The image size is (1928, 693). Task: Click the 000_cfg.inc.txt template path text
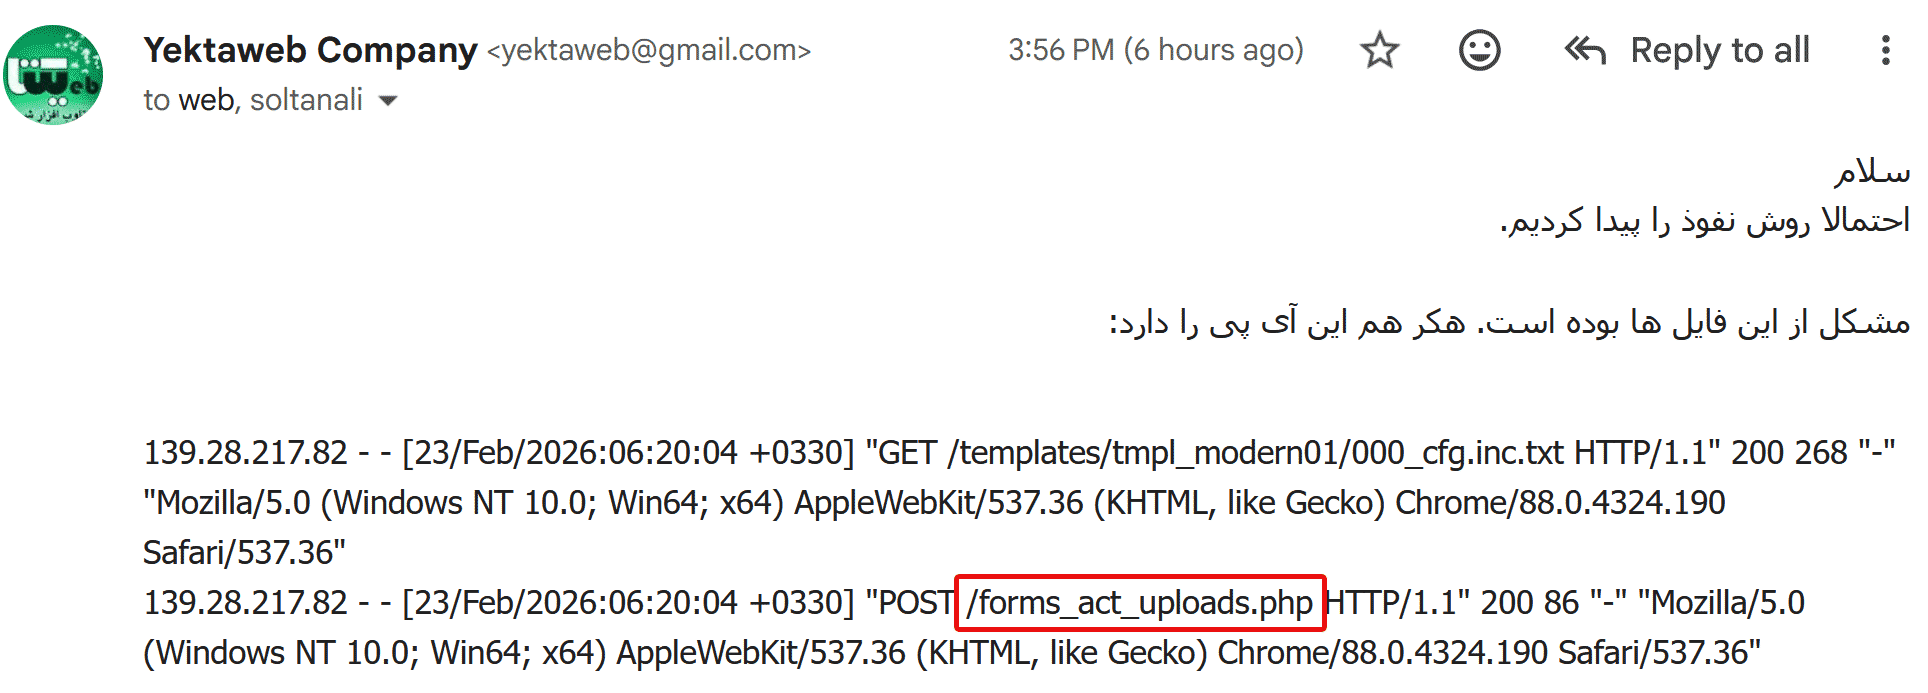click(1255, 453)
